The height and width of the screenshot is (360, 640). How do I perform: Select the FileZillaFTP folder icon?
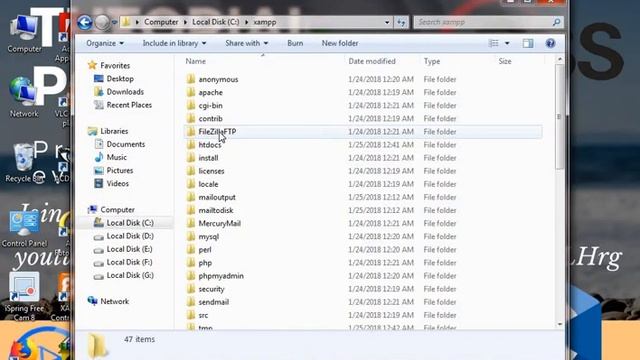coord(191,131)
